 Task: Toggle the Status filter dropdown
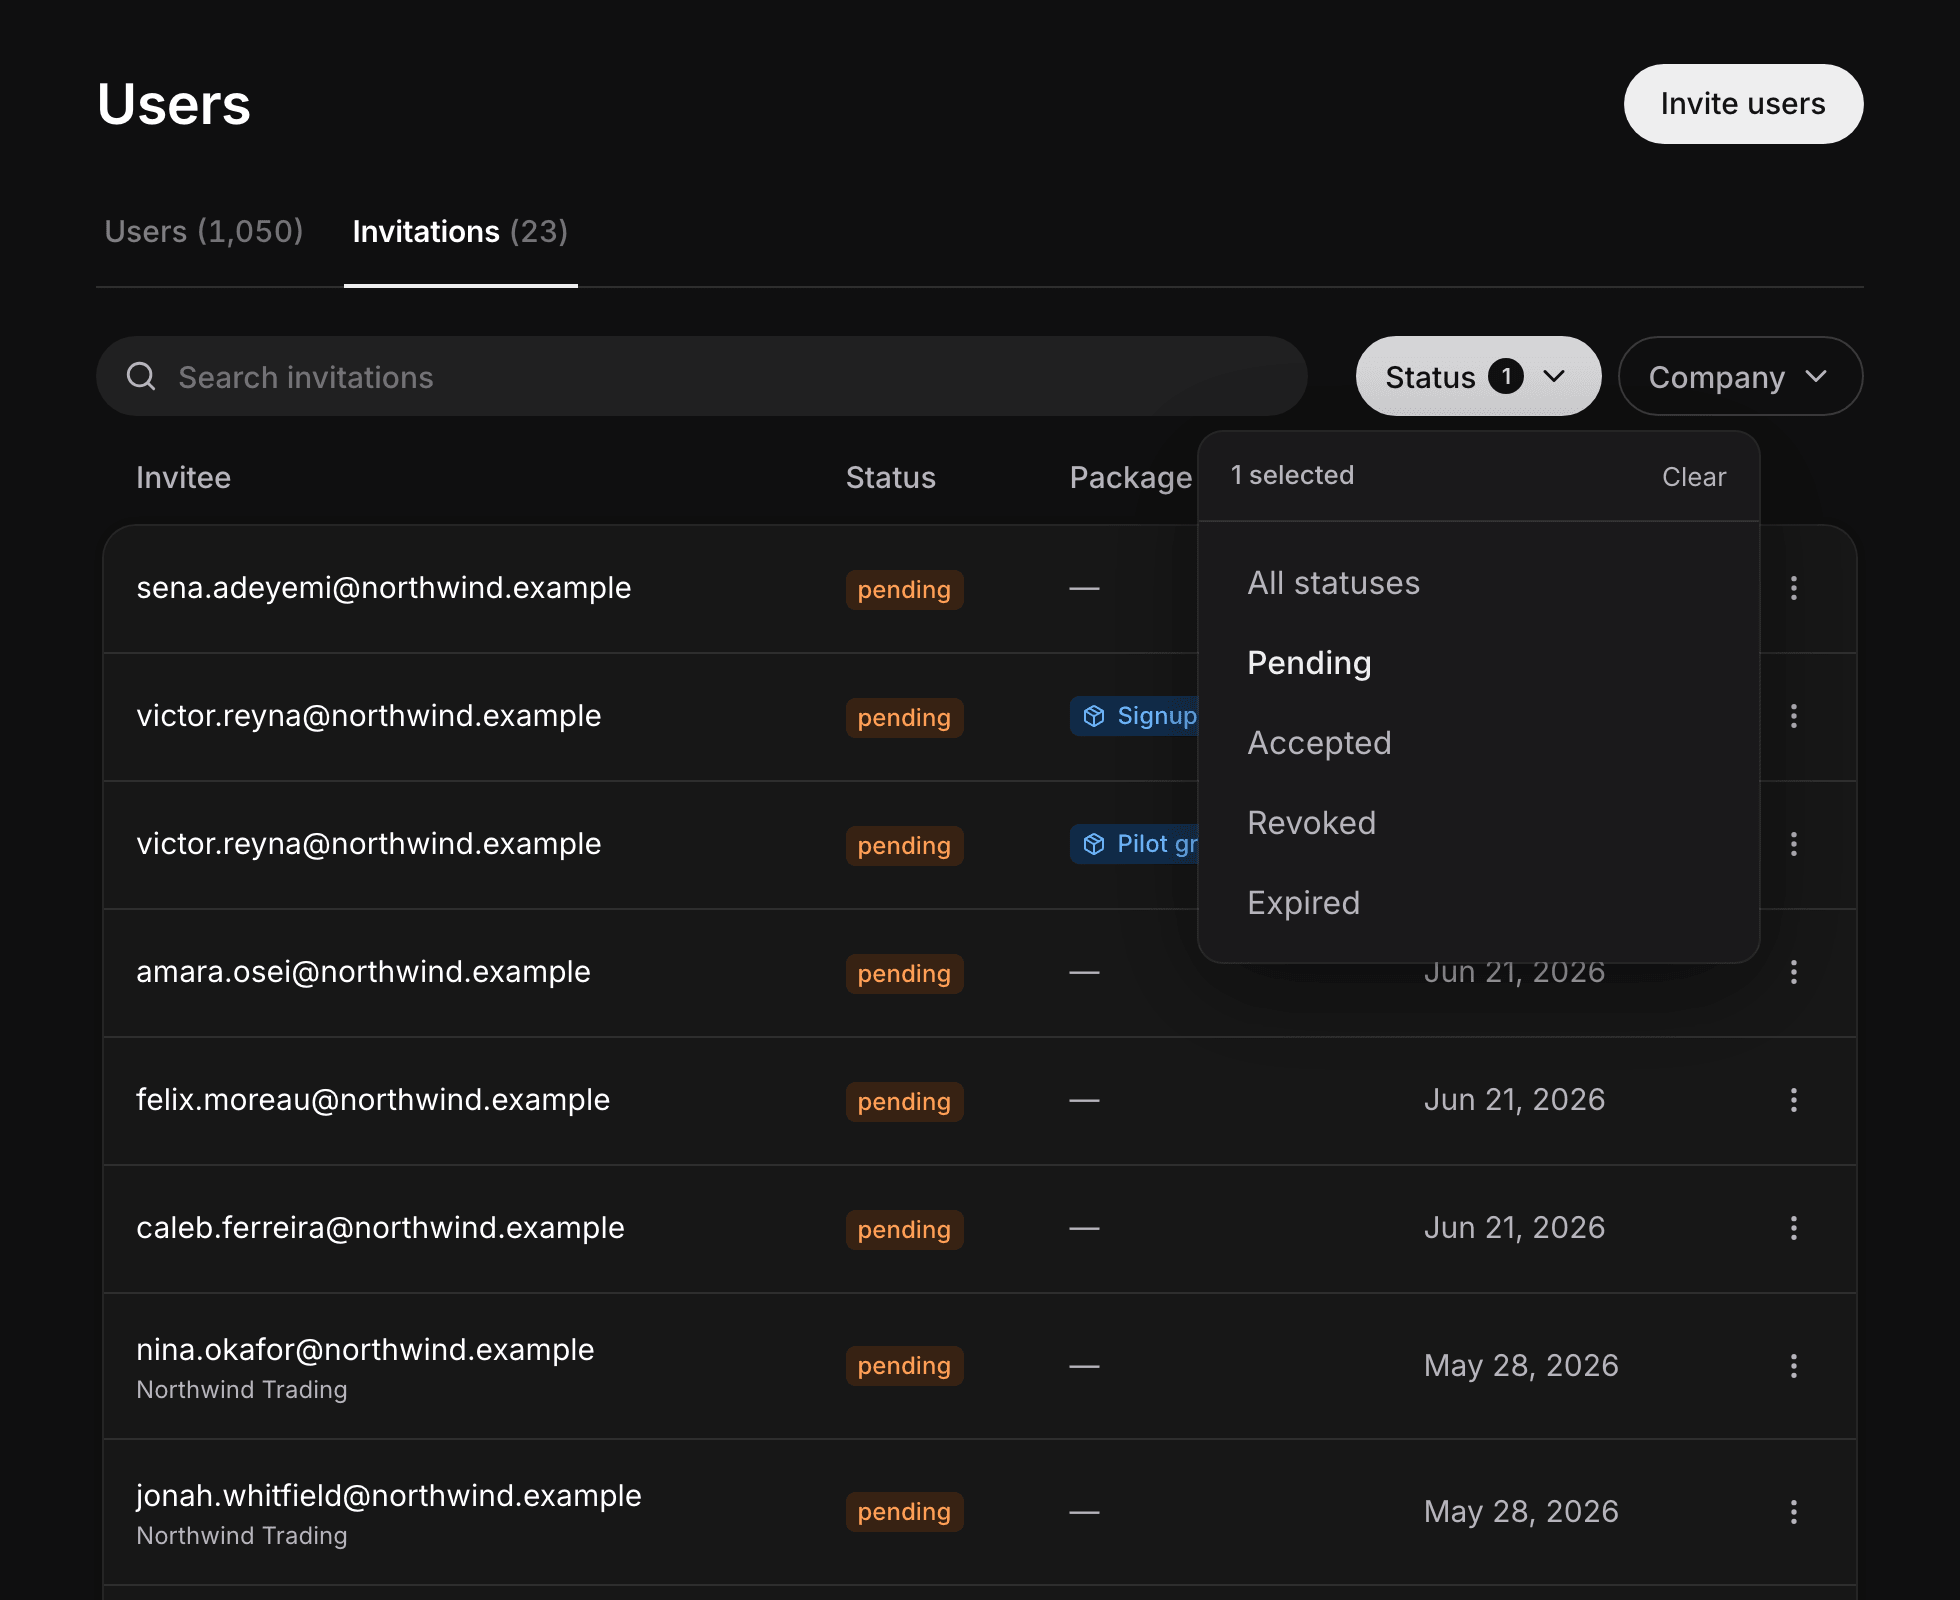tap(1478, 376)
